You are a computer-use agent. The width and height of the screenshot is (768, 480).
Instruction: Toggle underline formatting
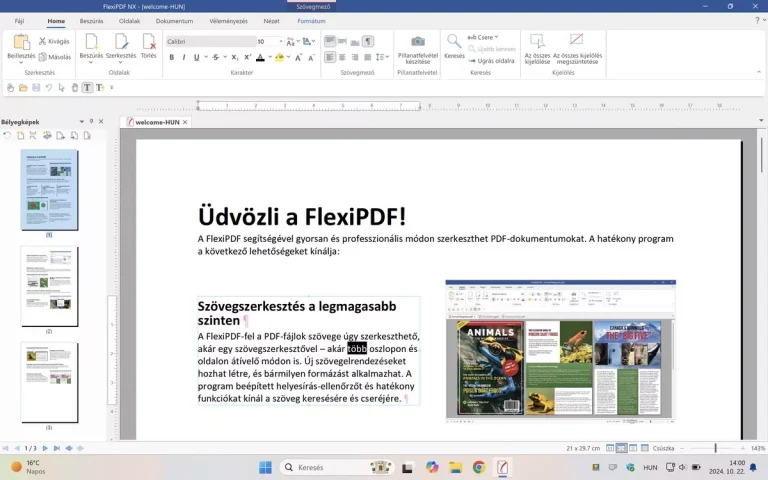click(196, 57)
